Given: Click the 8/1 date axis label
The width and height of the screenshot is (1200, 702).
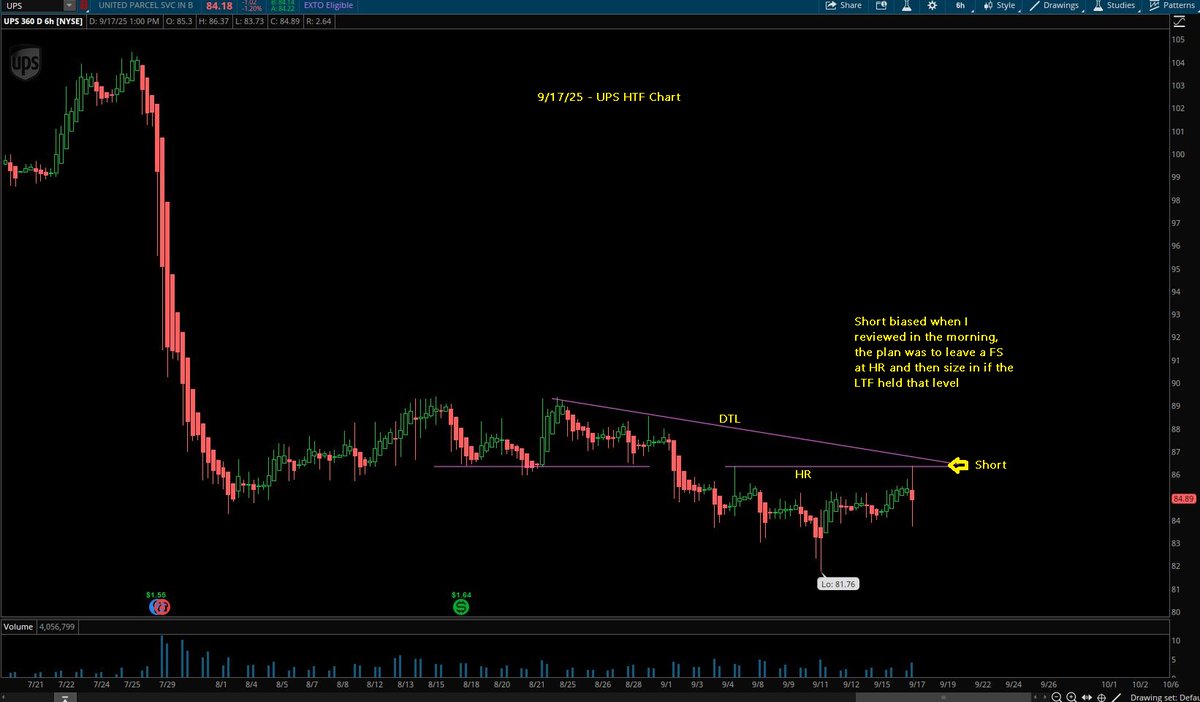Looking at the screenshot, I should 223,683.
